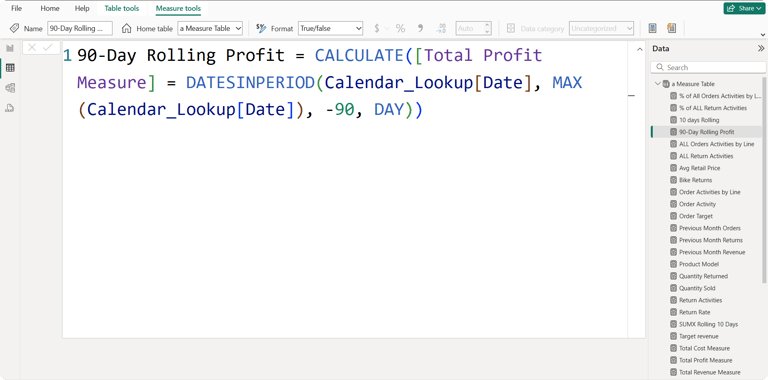The width and height of the screenshot is (768, 380).
Task: Commit formula with the checkmark icon
Action: pyautogui.click(x=48, y=48)
